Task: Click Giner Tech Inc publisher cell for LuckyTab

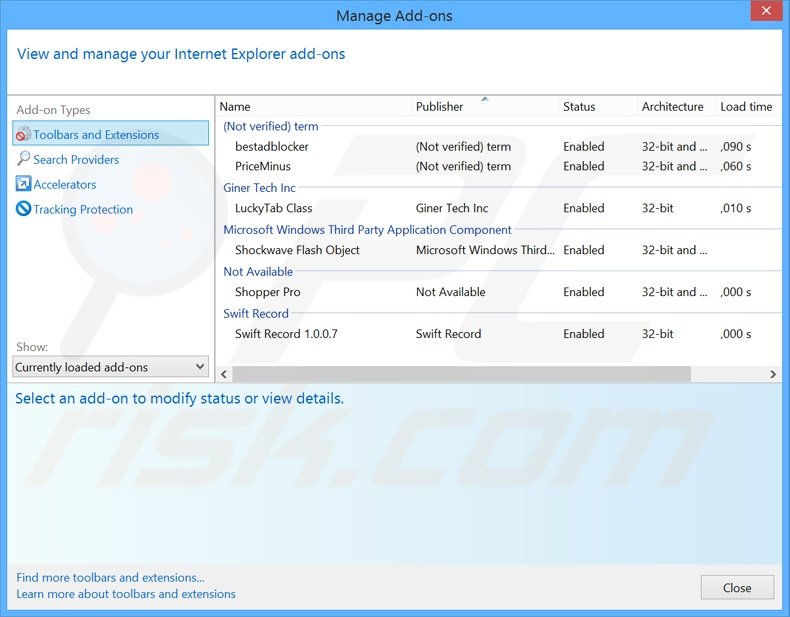Action: [x=451, y=208]
